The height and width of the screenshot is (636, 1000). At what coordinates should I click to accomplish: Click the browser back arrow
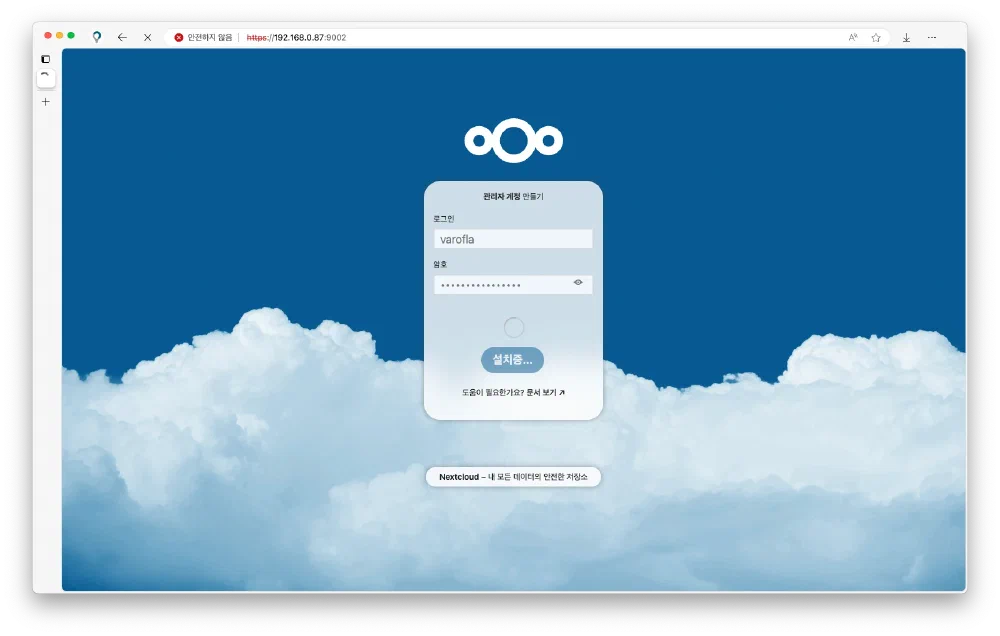[122, 37]
